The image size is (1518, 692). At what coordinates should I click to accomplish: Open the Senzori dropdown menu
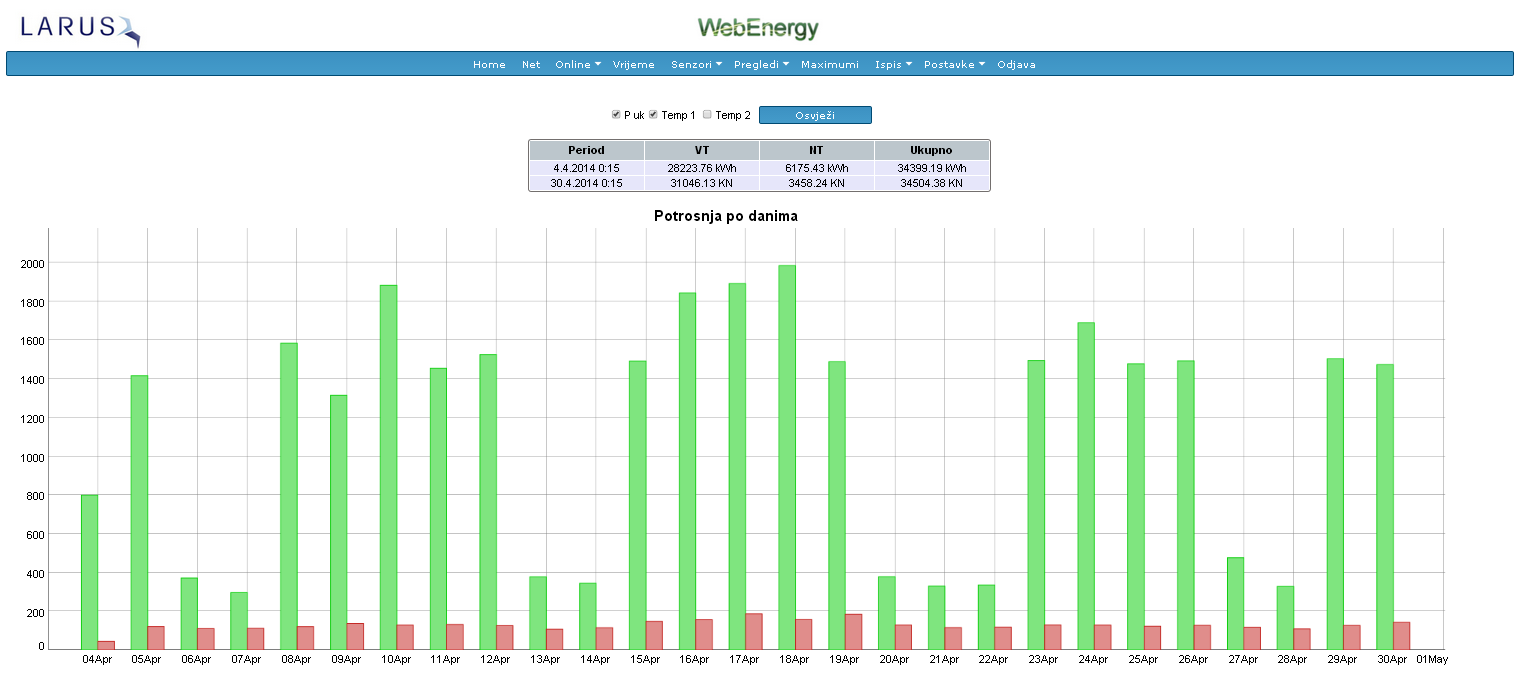[x=696, y=65]
